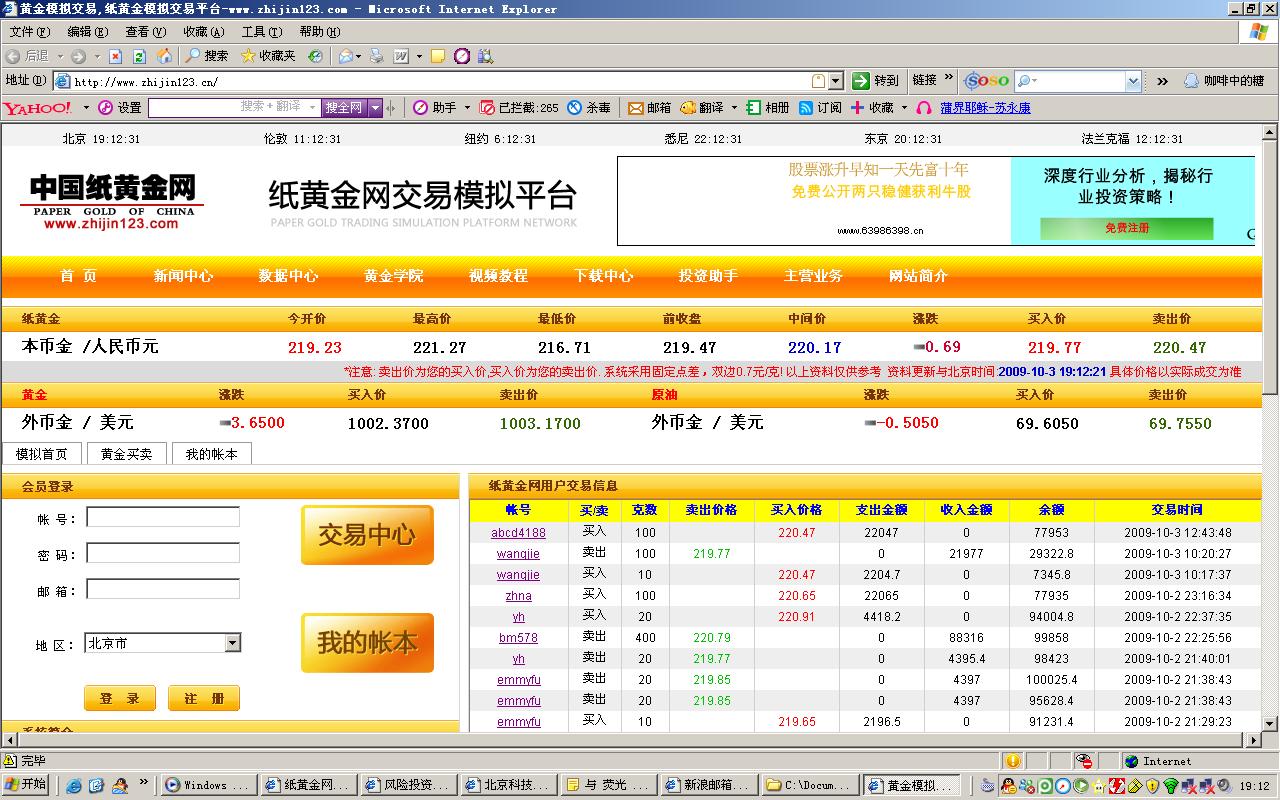The width and height of the screenshot is (1280, 800).
Task: Click the 咖啡中的糖 QQ user icon
Action: pyautogui.click(x=1191, y=81)
